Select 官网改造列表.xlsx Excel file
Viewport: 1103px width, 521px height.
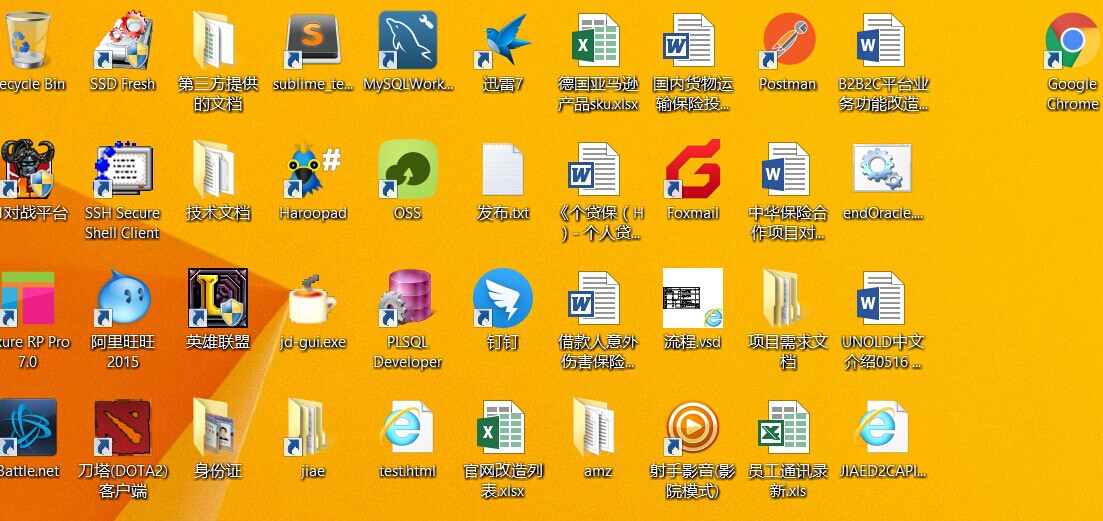point(502,427)
